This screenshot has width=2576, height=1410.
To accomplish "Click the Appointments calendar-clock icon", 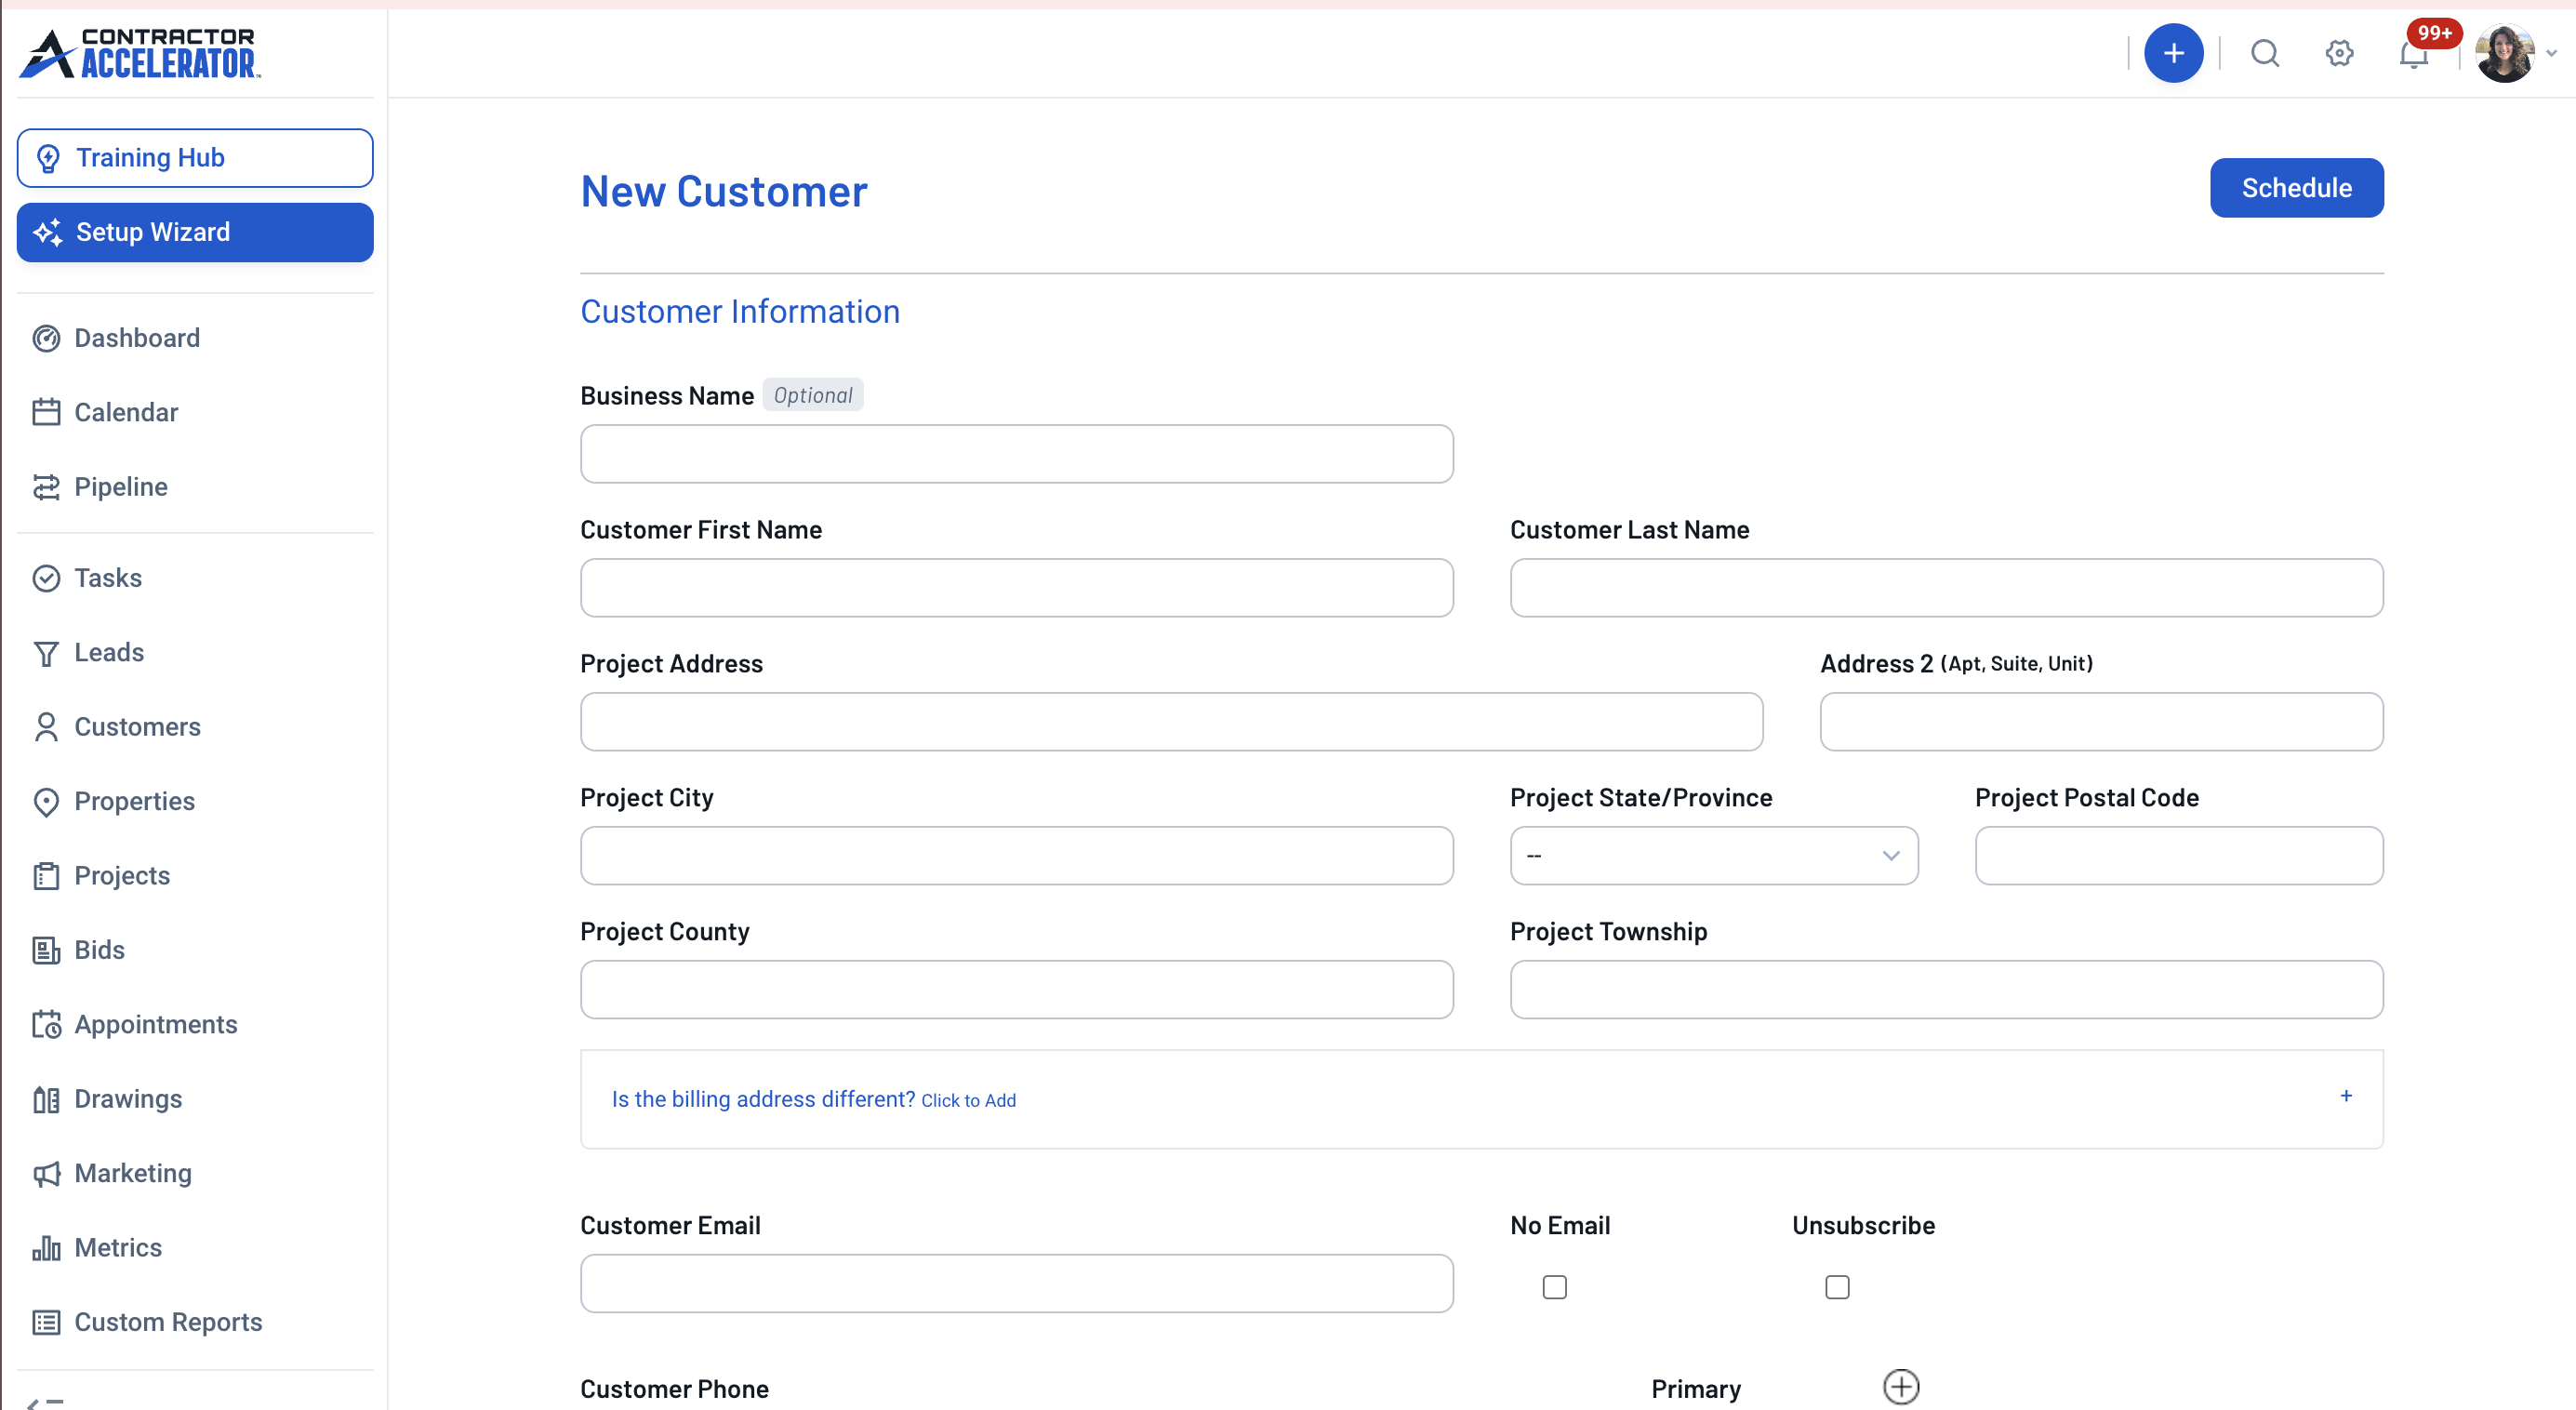I will coord(46,1025).
